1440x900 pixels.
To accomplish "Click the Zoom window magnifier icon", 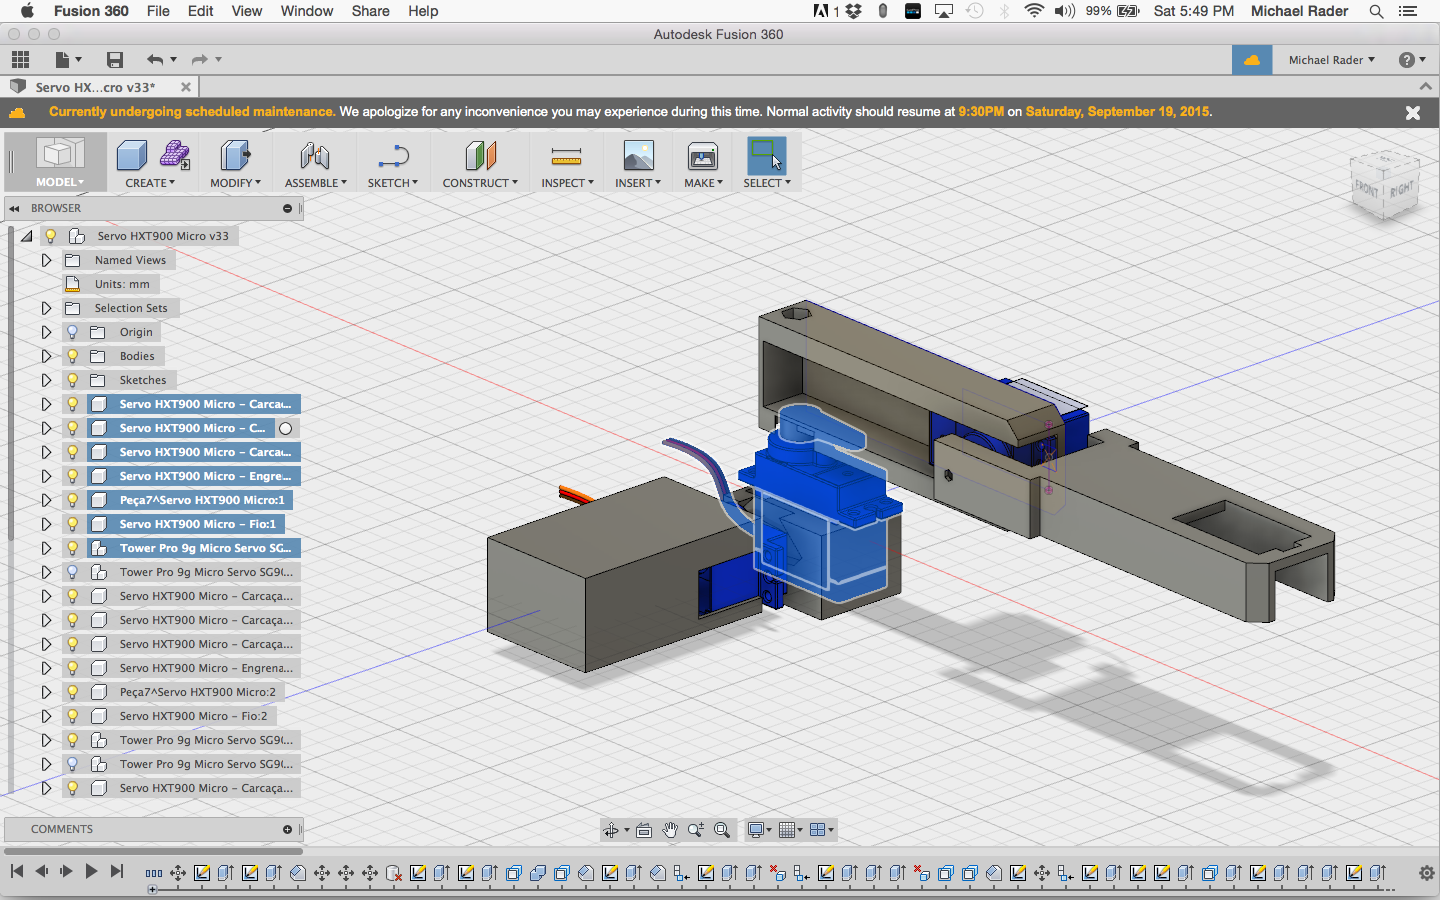I will click(x=696, y=830).
